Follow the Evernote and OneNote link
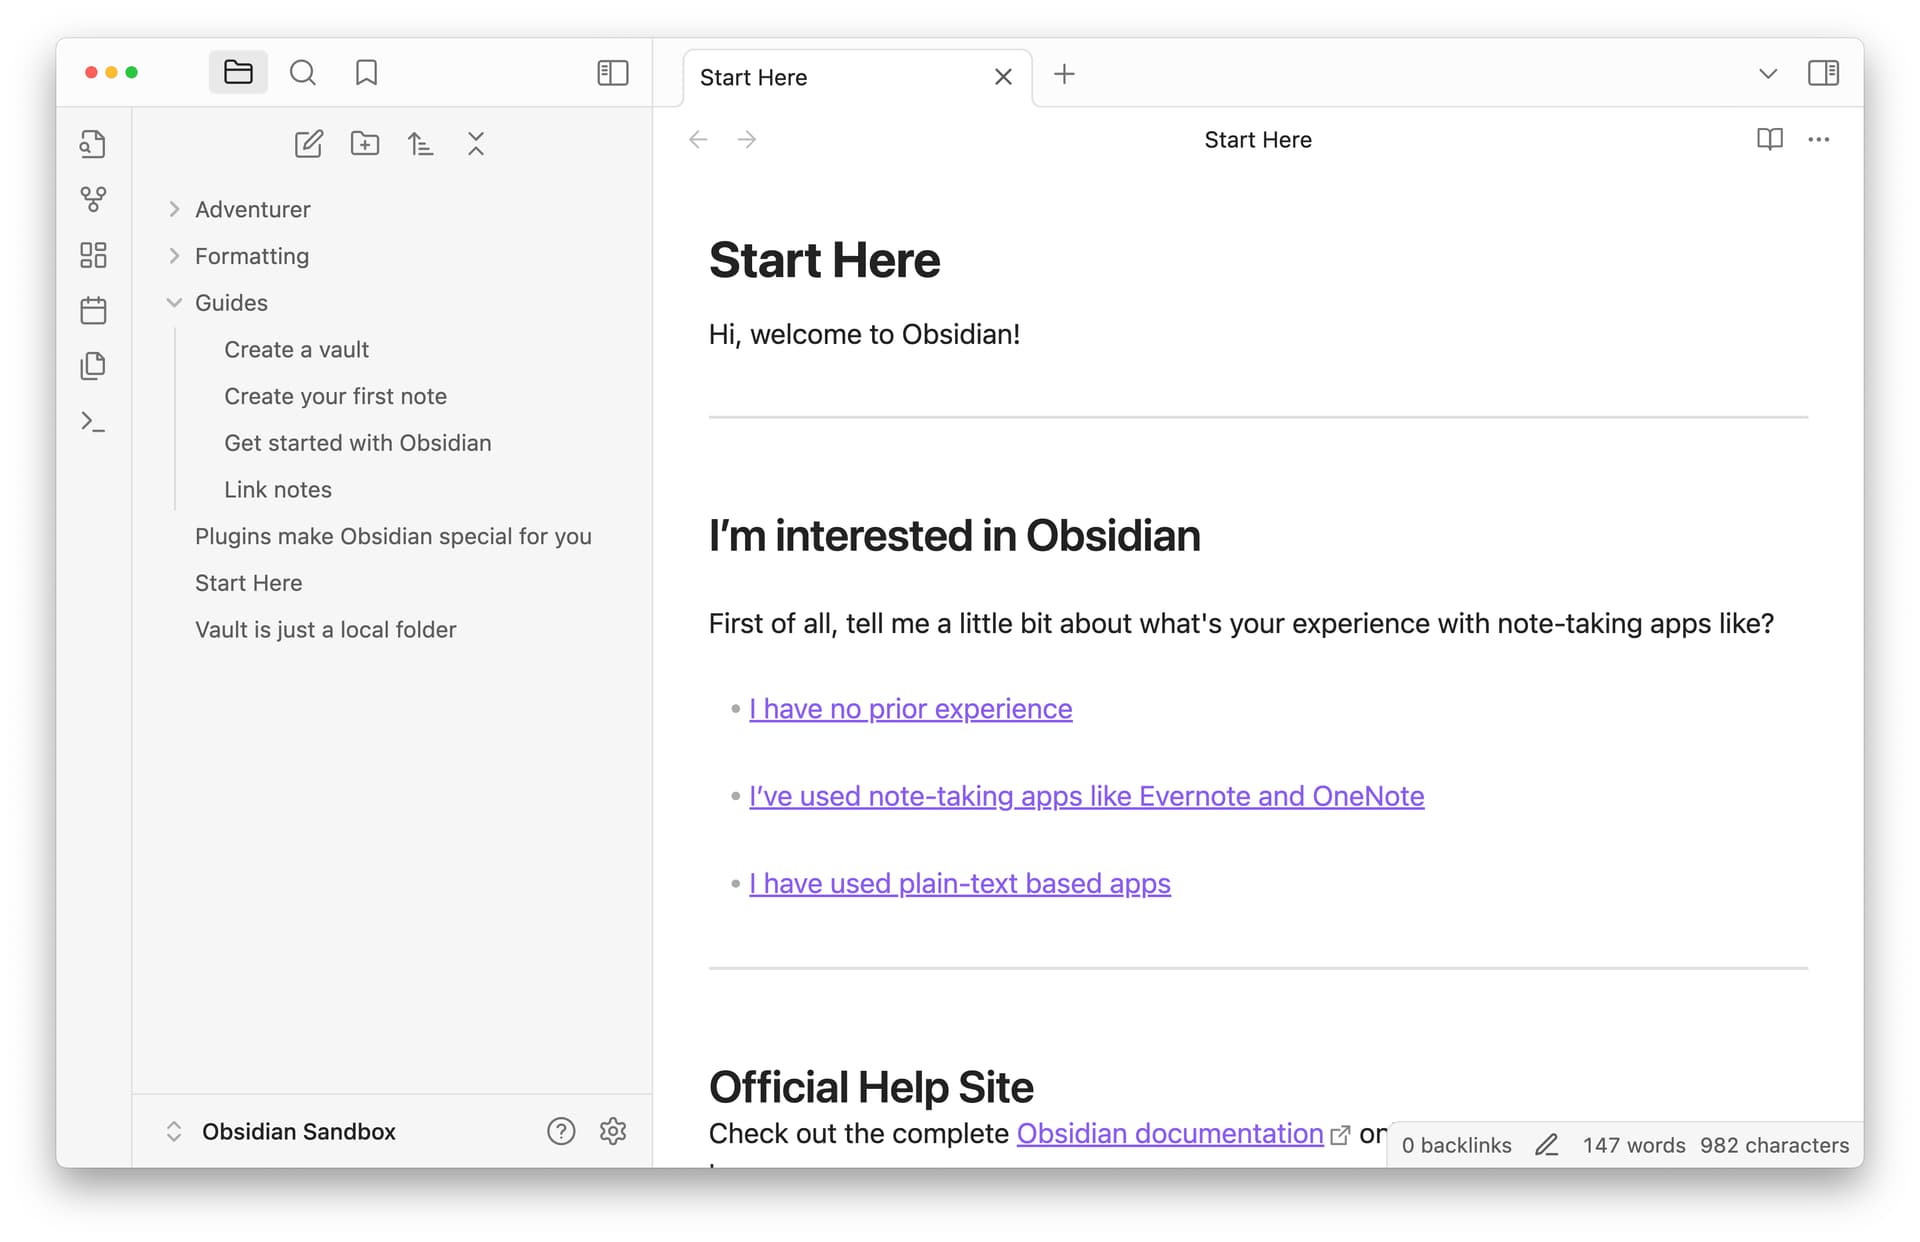Viewport: 1920px width, 1242px height. pyautogui.click(x=1086, y=796)
